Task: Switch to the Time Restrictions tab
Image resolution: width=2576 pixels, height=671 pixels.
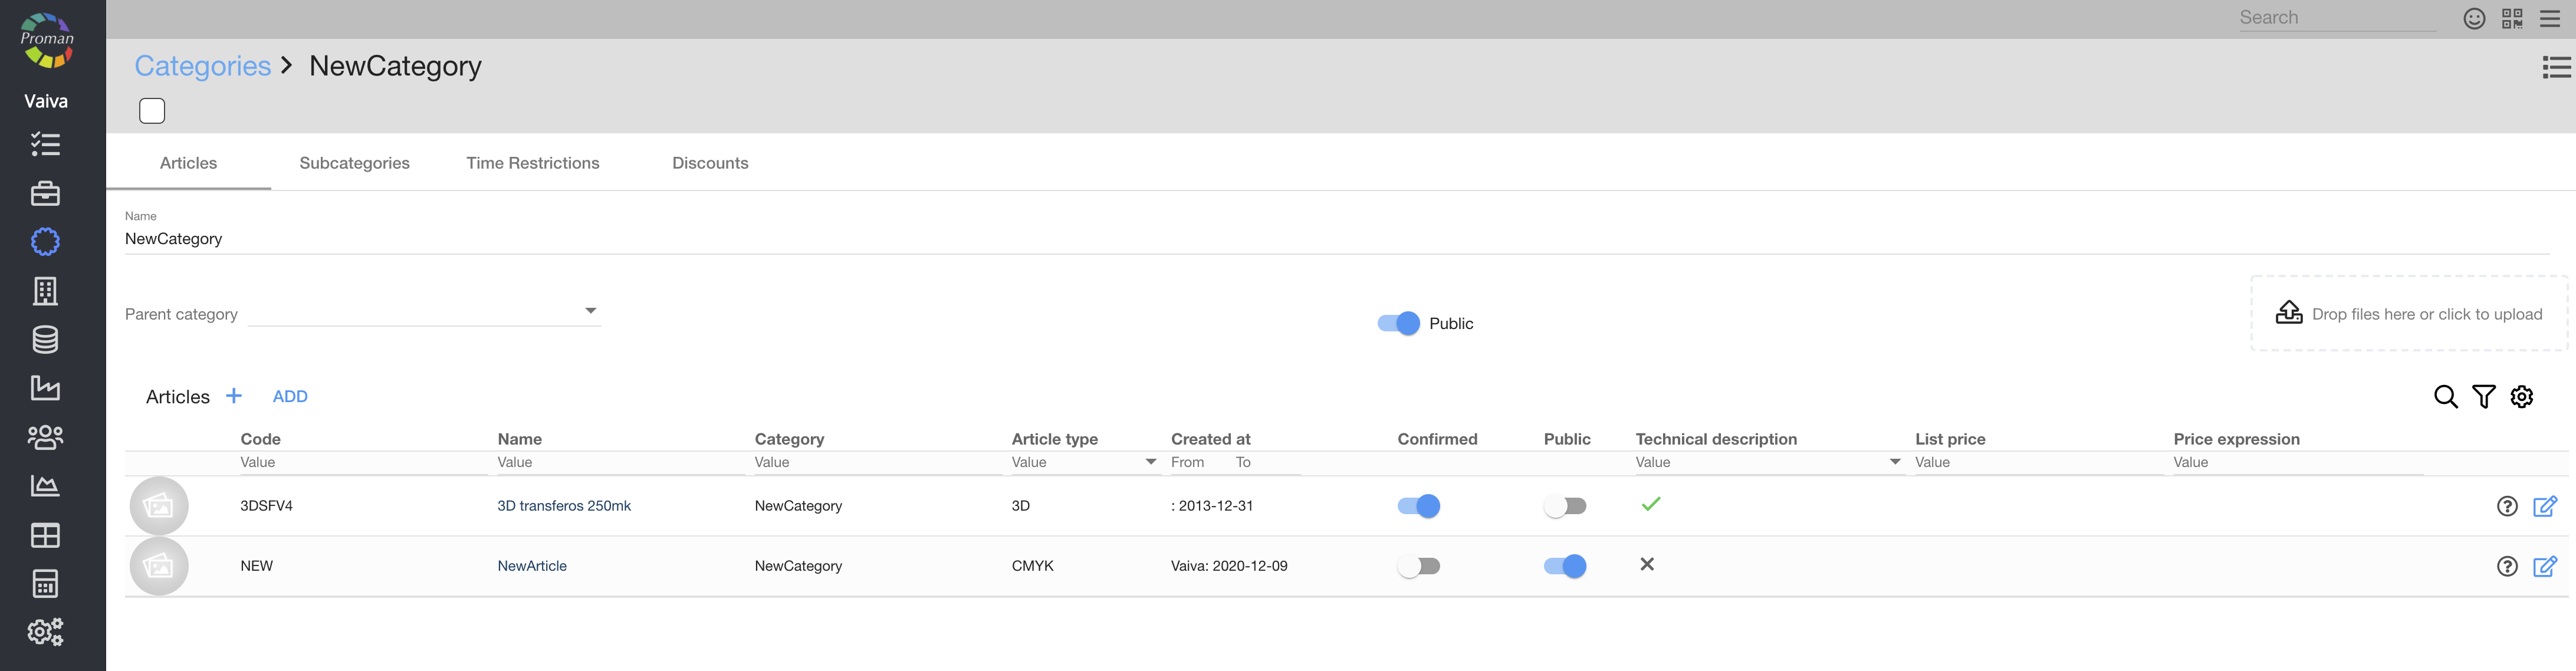Action: point(532,163)
